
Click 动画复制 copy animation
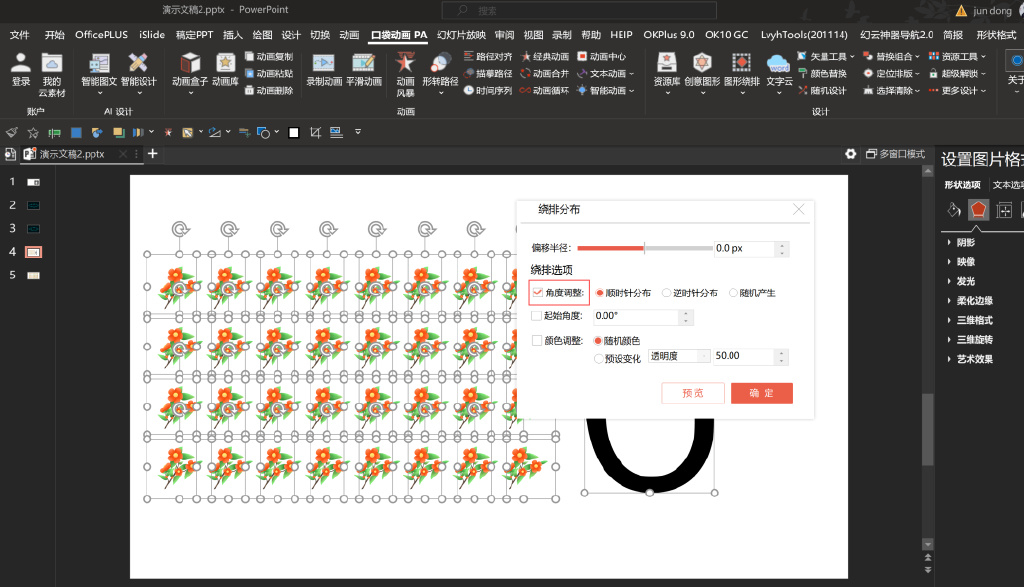point(269,57)
